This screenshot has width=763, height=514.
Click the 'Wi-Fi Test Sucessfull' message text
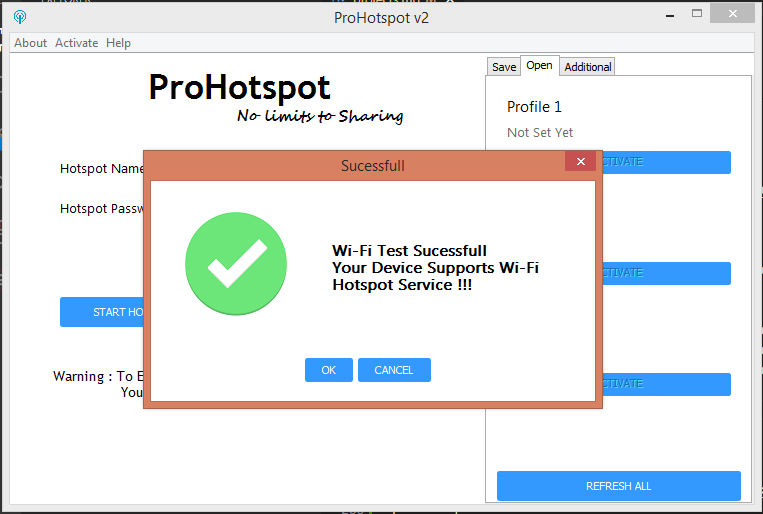(x=409, y=251)
